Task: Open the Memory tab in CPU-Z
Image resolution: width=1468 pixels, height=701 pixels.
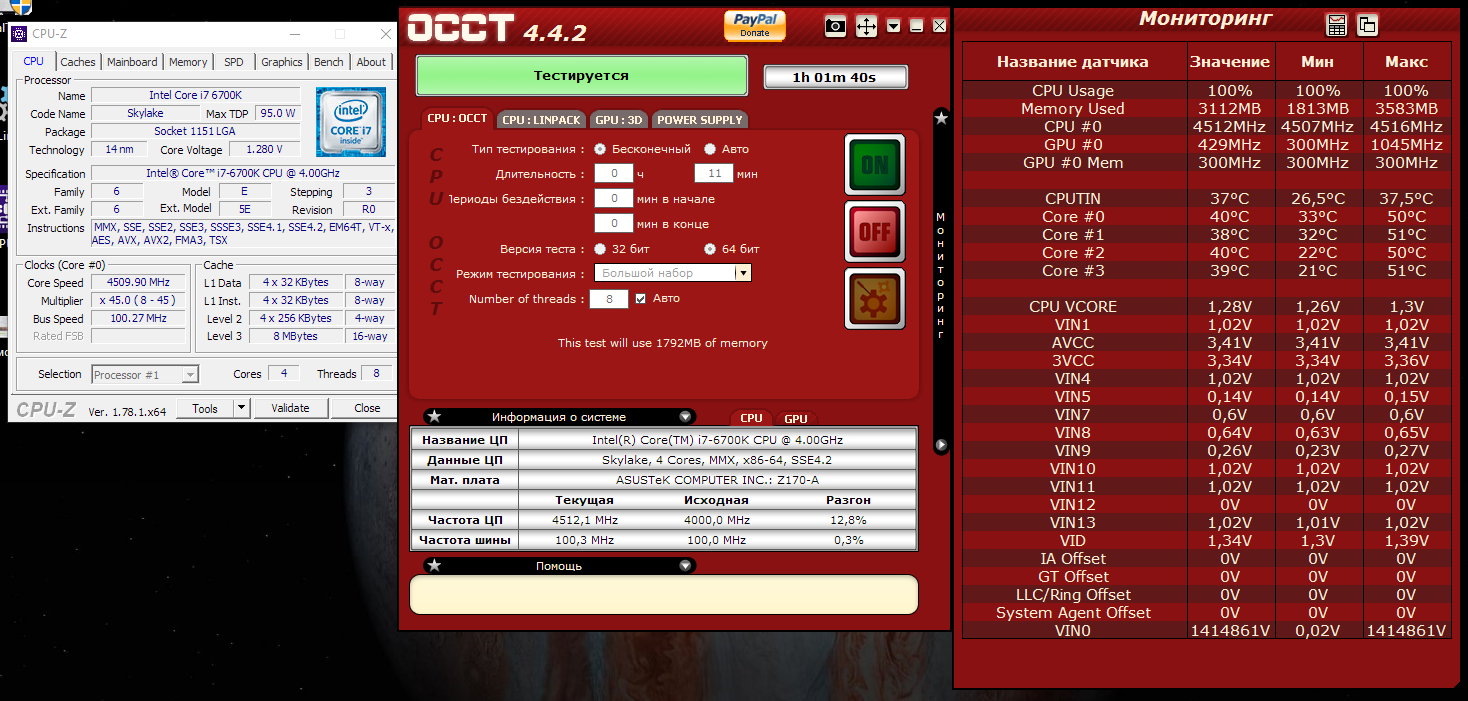Action: [188, 62]
